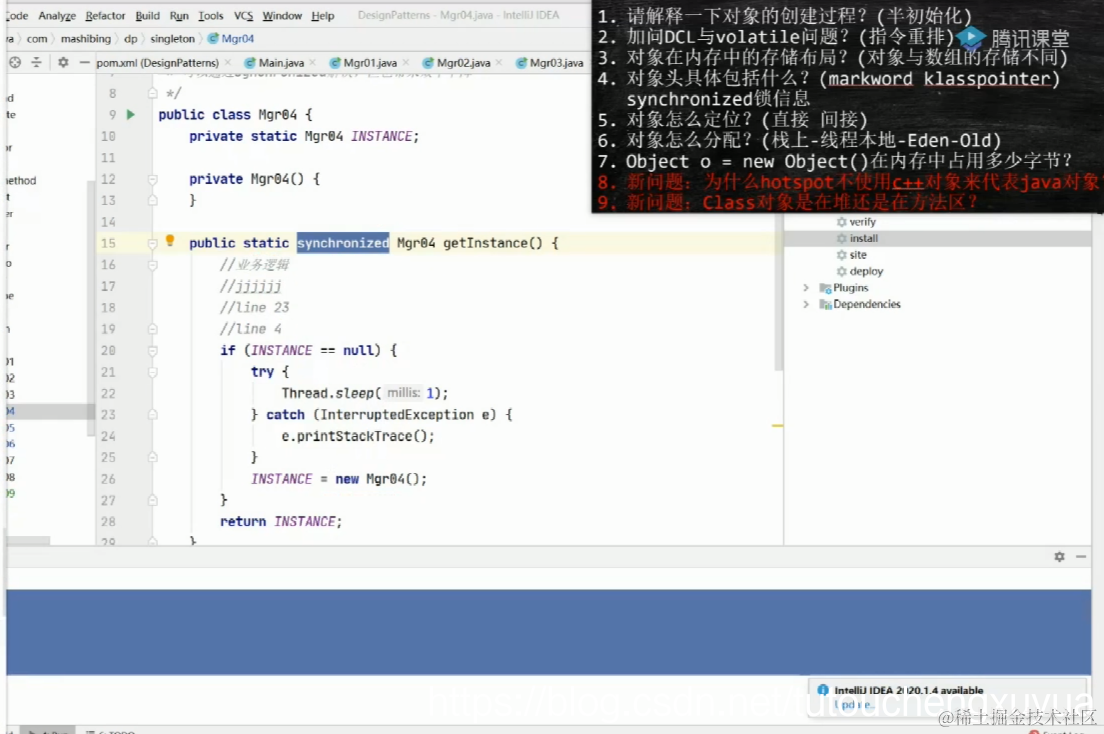Open project panel gear settings icon
Screen dimensions: 1104x734
63,63
